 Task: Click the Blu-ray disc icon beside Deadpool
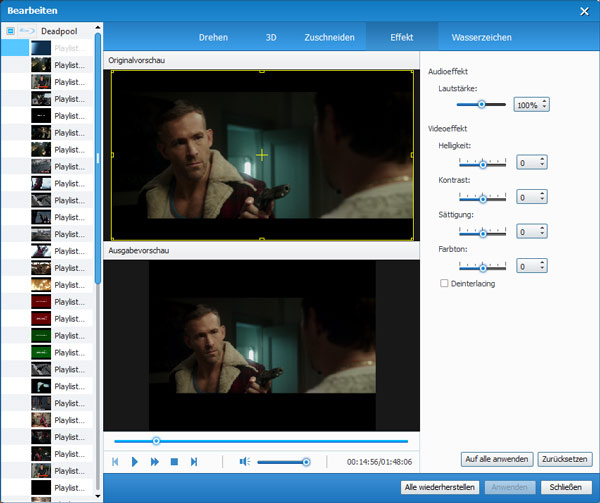(27, 31)
